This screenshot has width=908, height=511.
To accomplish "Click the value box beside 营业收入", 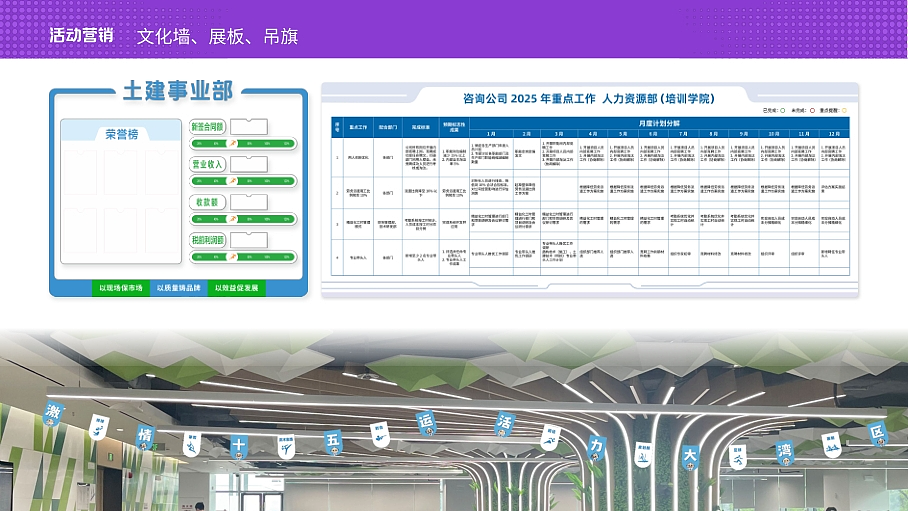I will pyautogui.click(x=249, y=164).
